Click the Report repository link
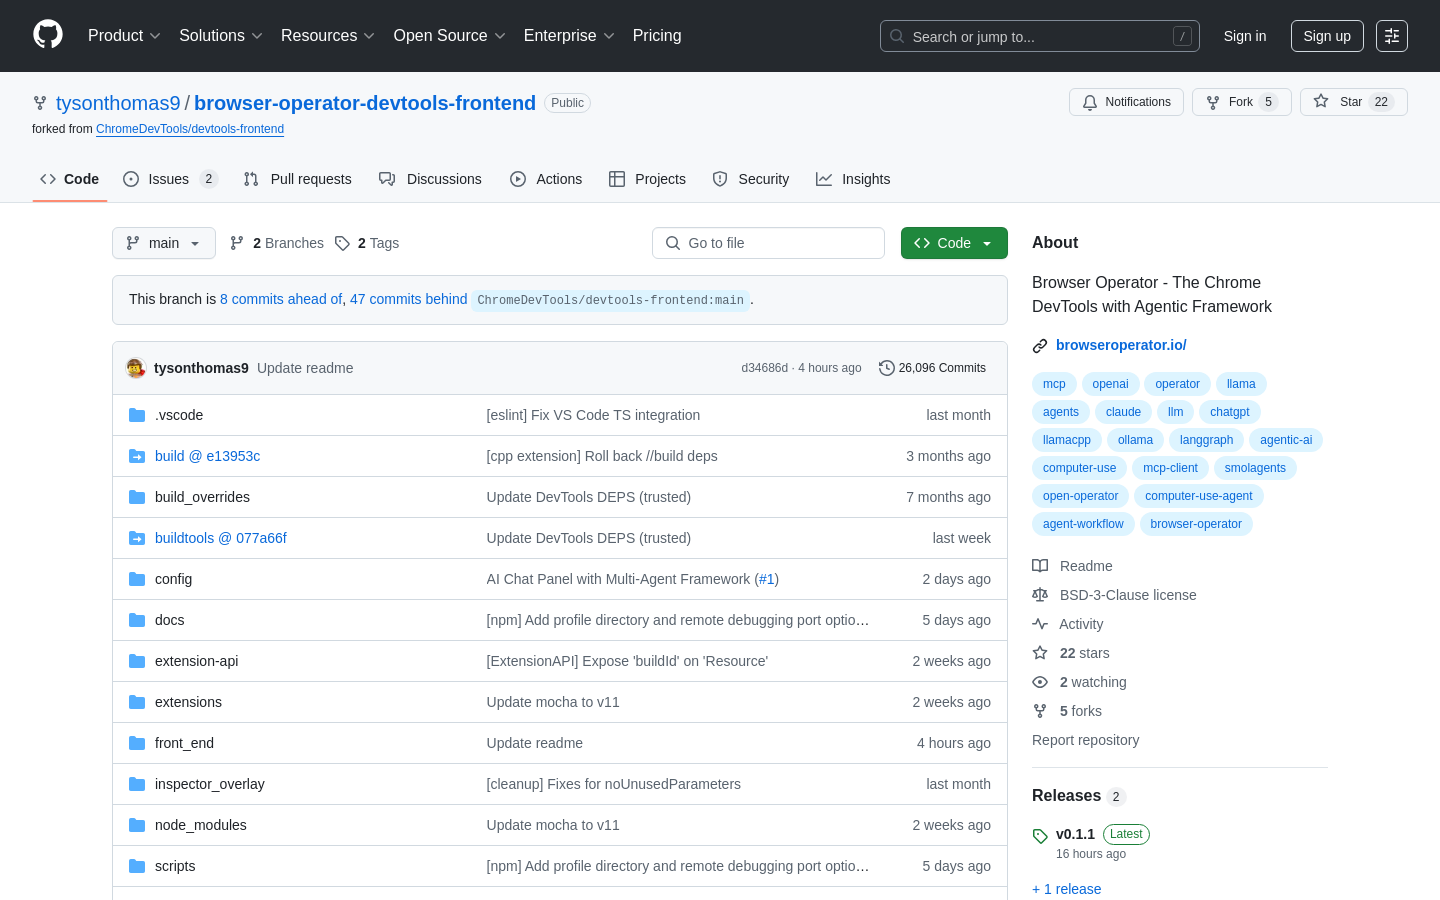1440x900 pixels. [1086, 740]
